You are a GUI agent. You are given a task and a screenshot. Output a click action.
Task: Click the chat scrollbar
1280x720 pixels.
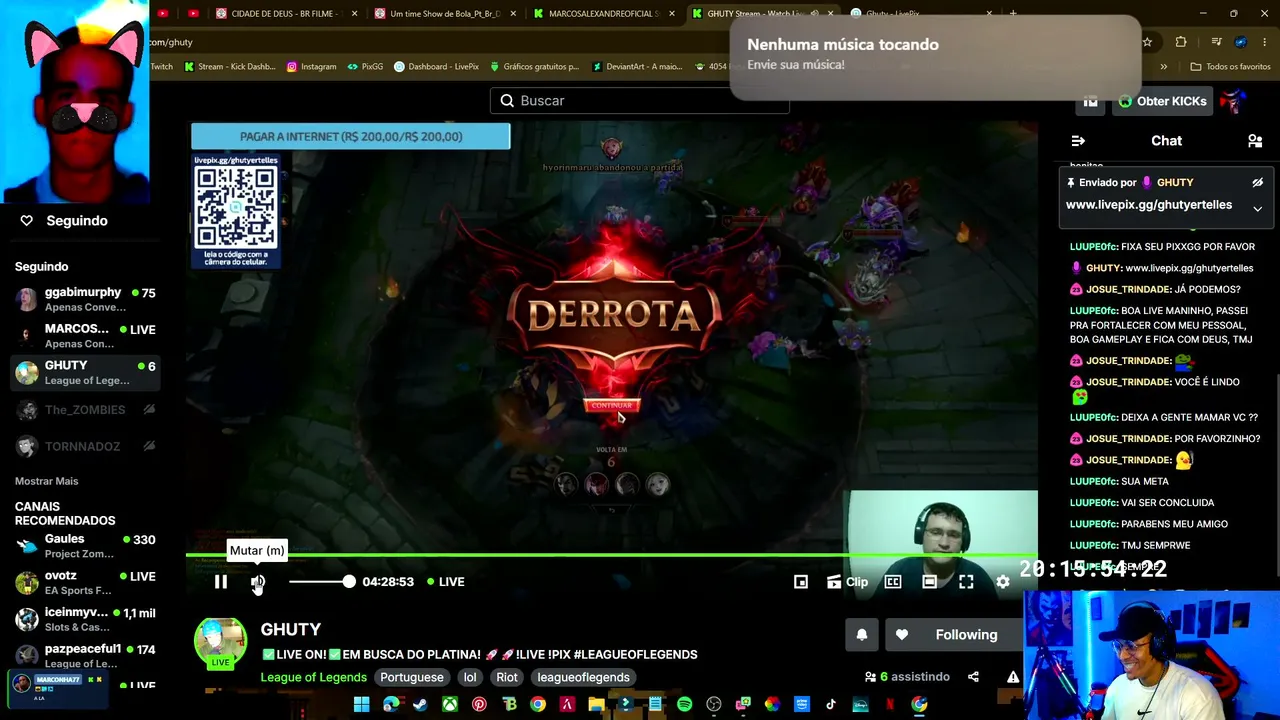1276,475
